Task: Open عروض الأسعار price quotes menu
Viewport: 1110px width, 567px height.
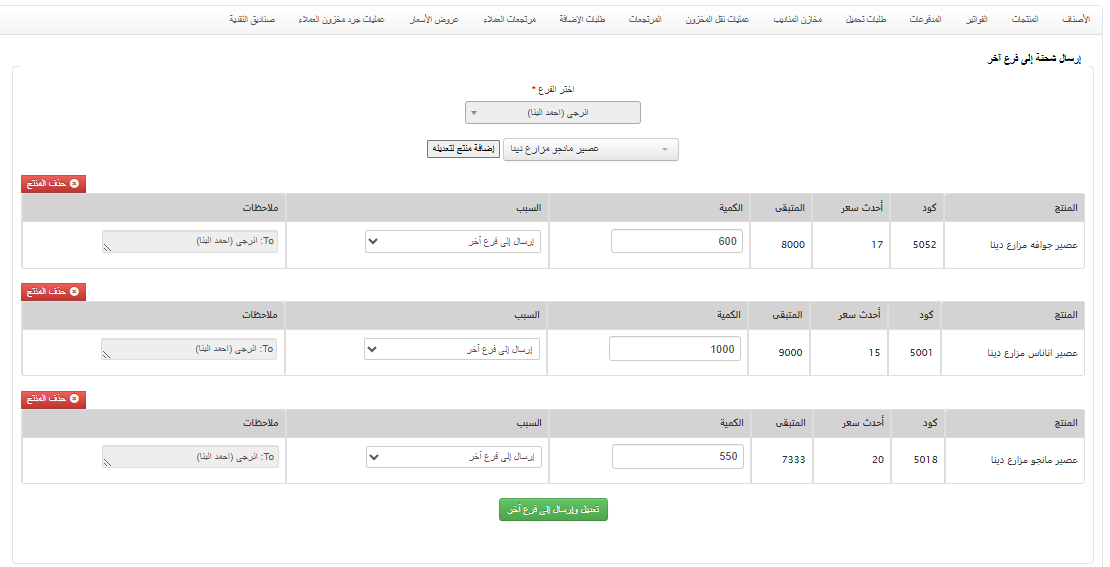Action: point(434,19)
